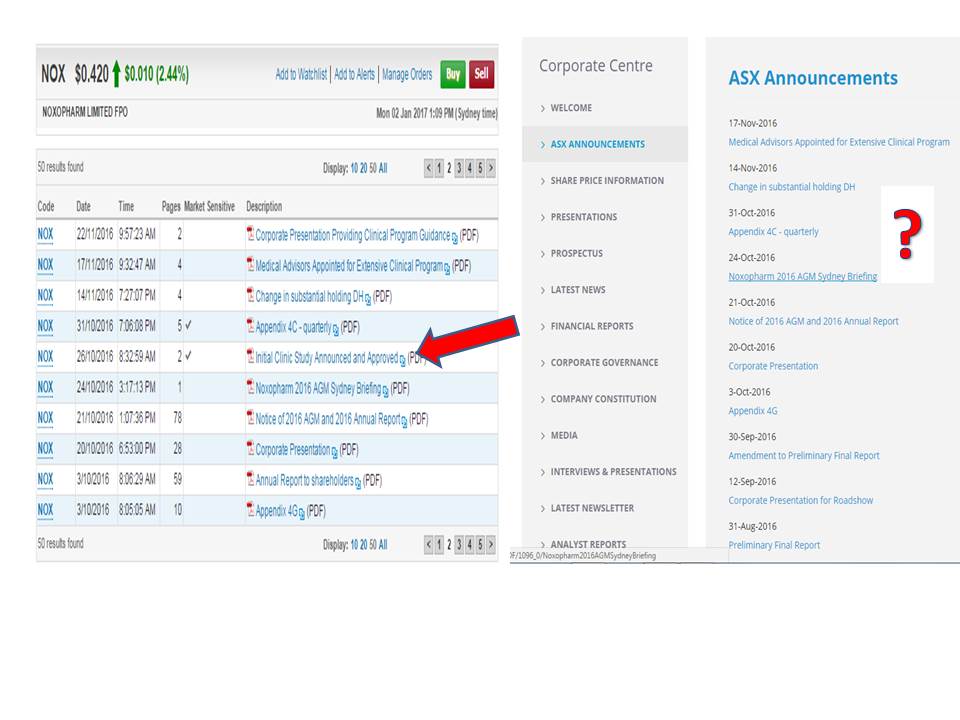The width and height of the screenshot is (960, 720).
Task: Open PDF icon beside Change in substantial holding DH
Action: click(x=250, y=295)
